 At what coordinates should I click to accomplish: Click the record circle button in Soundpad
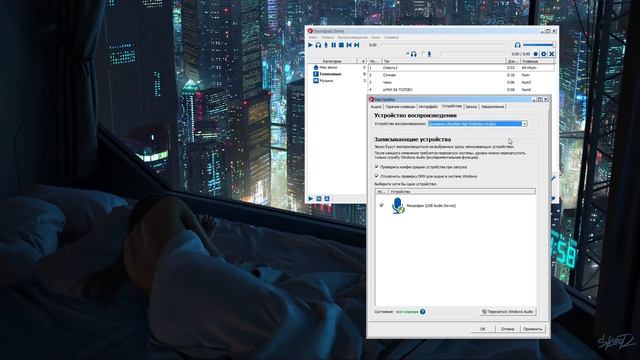pyautogui.click(x=536, y=54)
